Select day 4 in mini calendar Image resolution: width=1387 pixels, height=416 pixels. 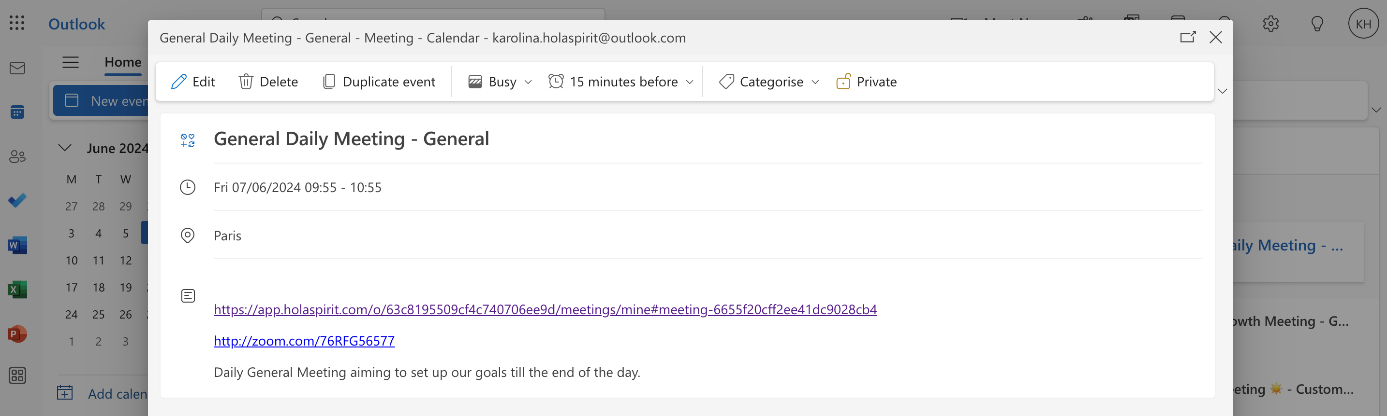[x=98, y=233]
